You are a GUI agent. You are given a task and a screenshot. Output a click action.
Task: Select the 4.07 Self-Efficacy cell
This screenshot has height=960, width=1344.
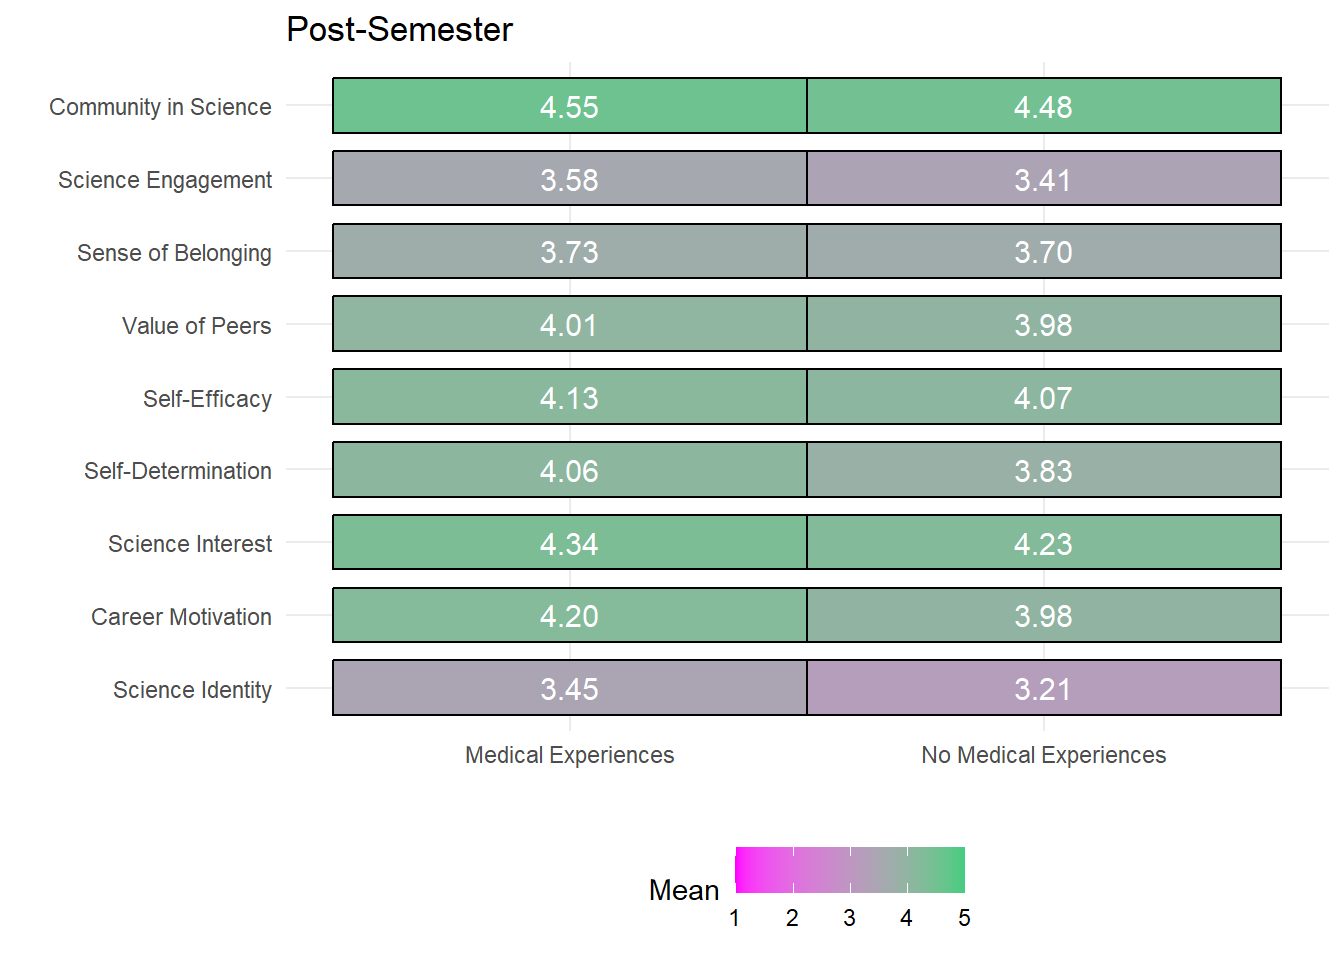1044,397
